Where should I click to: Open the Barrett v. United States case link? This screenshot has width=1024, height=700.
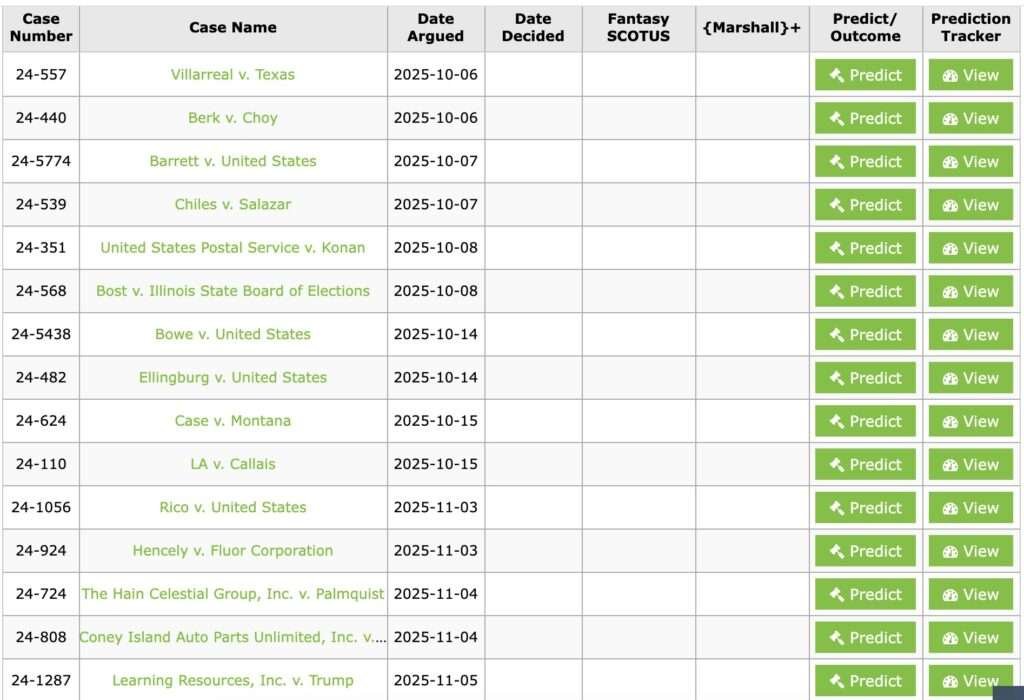point(233,161)
